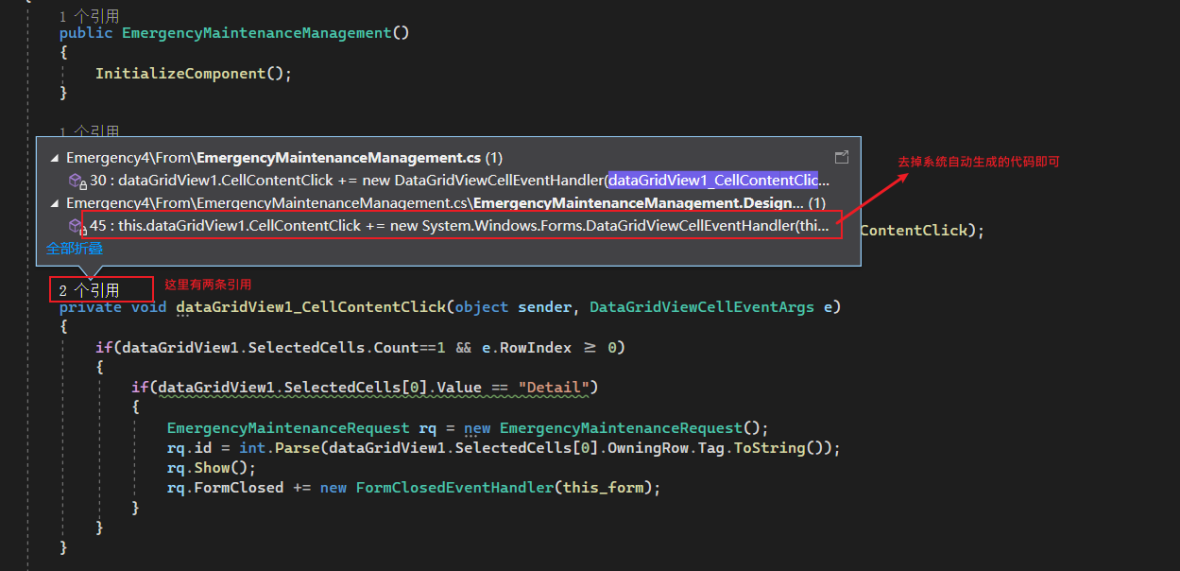The height and width of the screenshot is (571, 1180).
Task: Select the EmergencyMaintenanceManagement.Design... (1) group header
Action: [446, 203]
